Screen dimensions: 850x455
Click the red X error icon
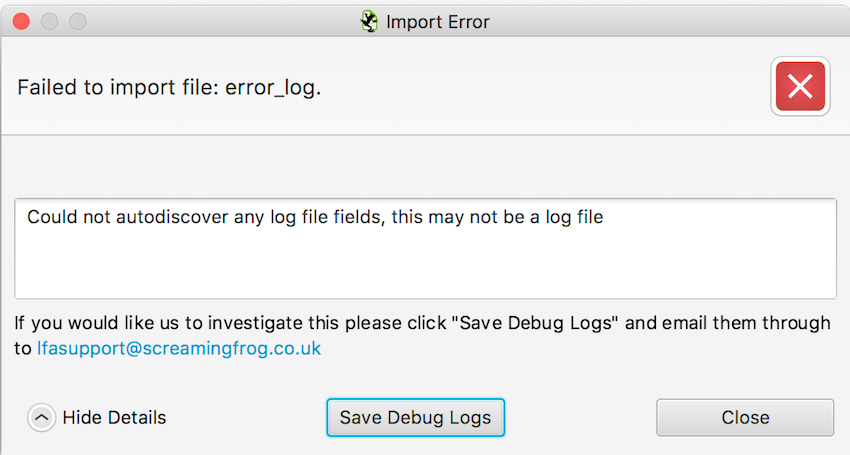[x=799, y=87]
